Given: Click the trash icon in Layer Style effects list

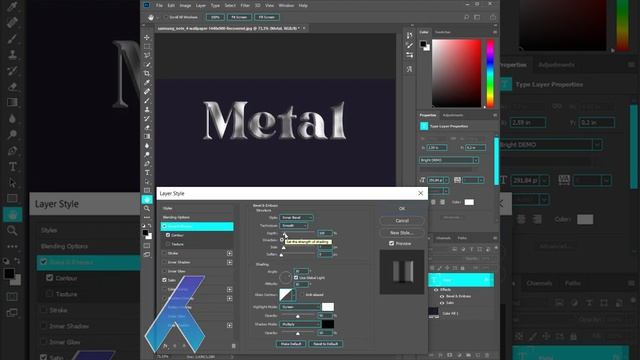Looking at the screenshot, I should click(233, 346).
